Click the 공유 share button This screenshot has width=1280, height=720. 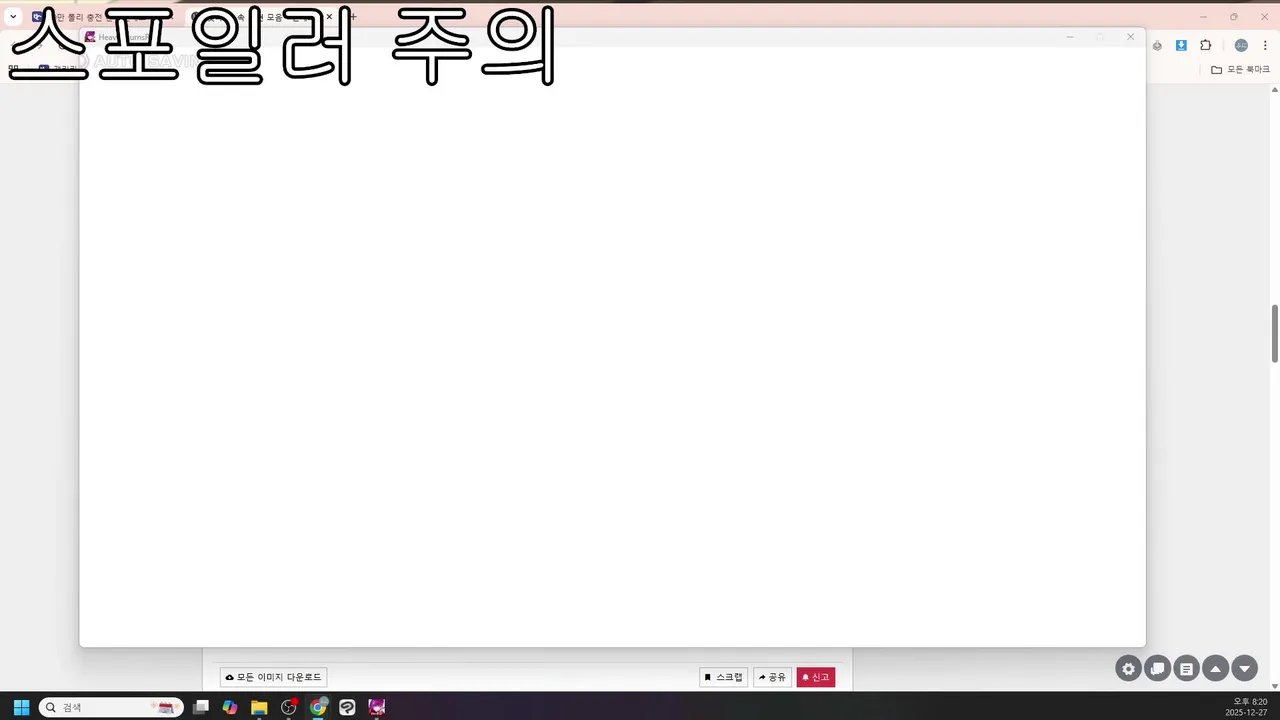point(772,677)
